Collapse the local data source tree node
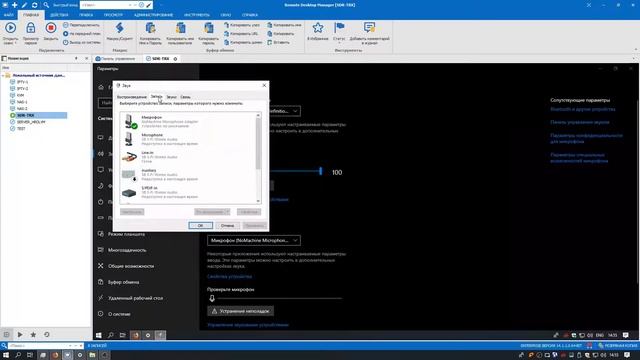Image resolution: width=640 pixels, height=360 pixels. [x=3, y=76]
